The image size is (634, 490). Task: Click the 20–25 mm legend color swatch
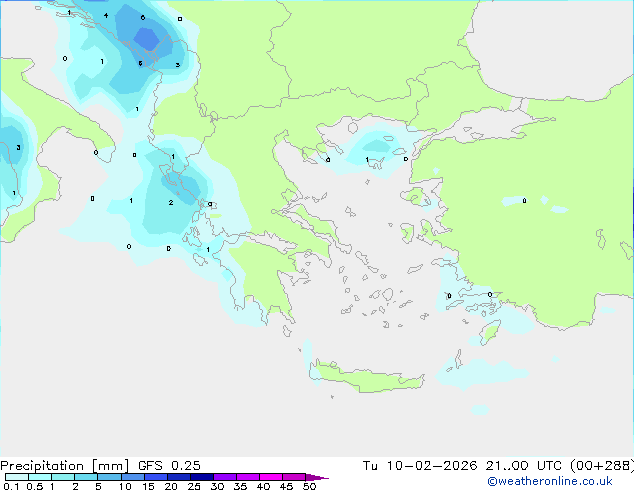178,477
